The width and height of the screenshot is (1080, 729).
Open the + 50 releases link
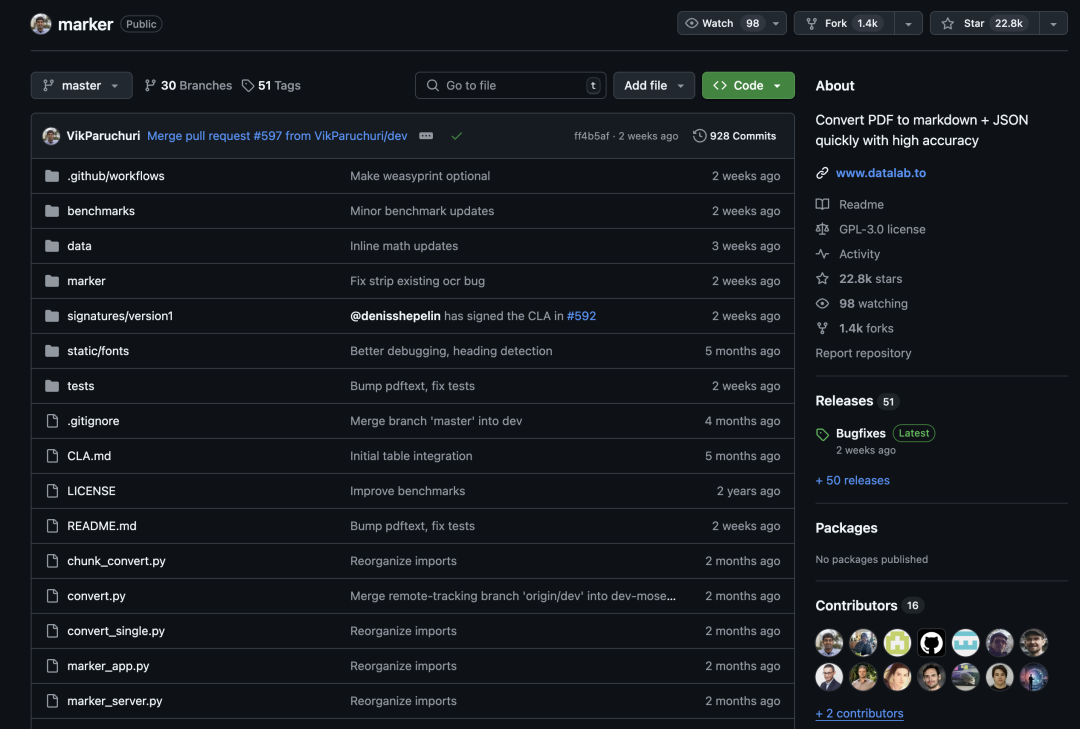[x=853, y=480]
